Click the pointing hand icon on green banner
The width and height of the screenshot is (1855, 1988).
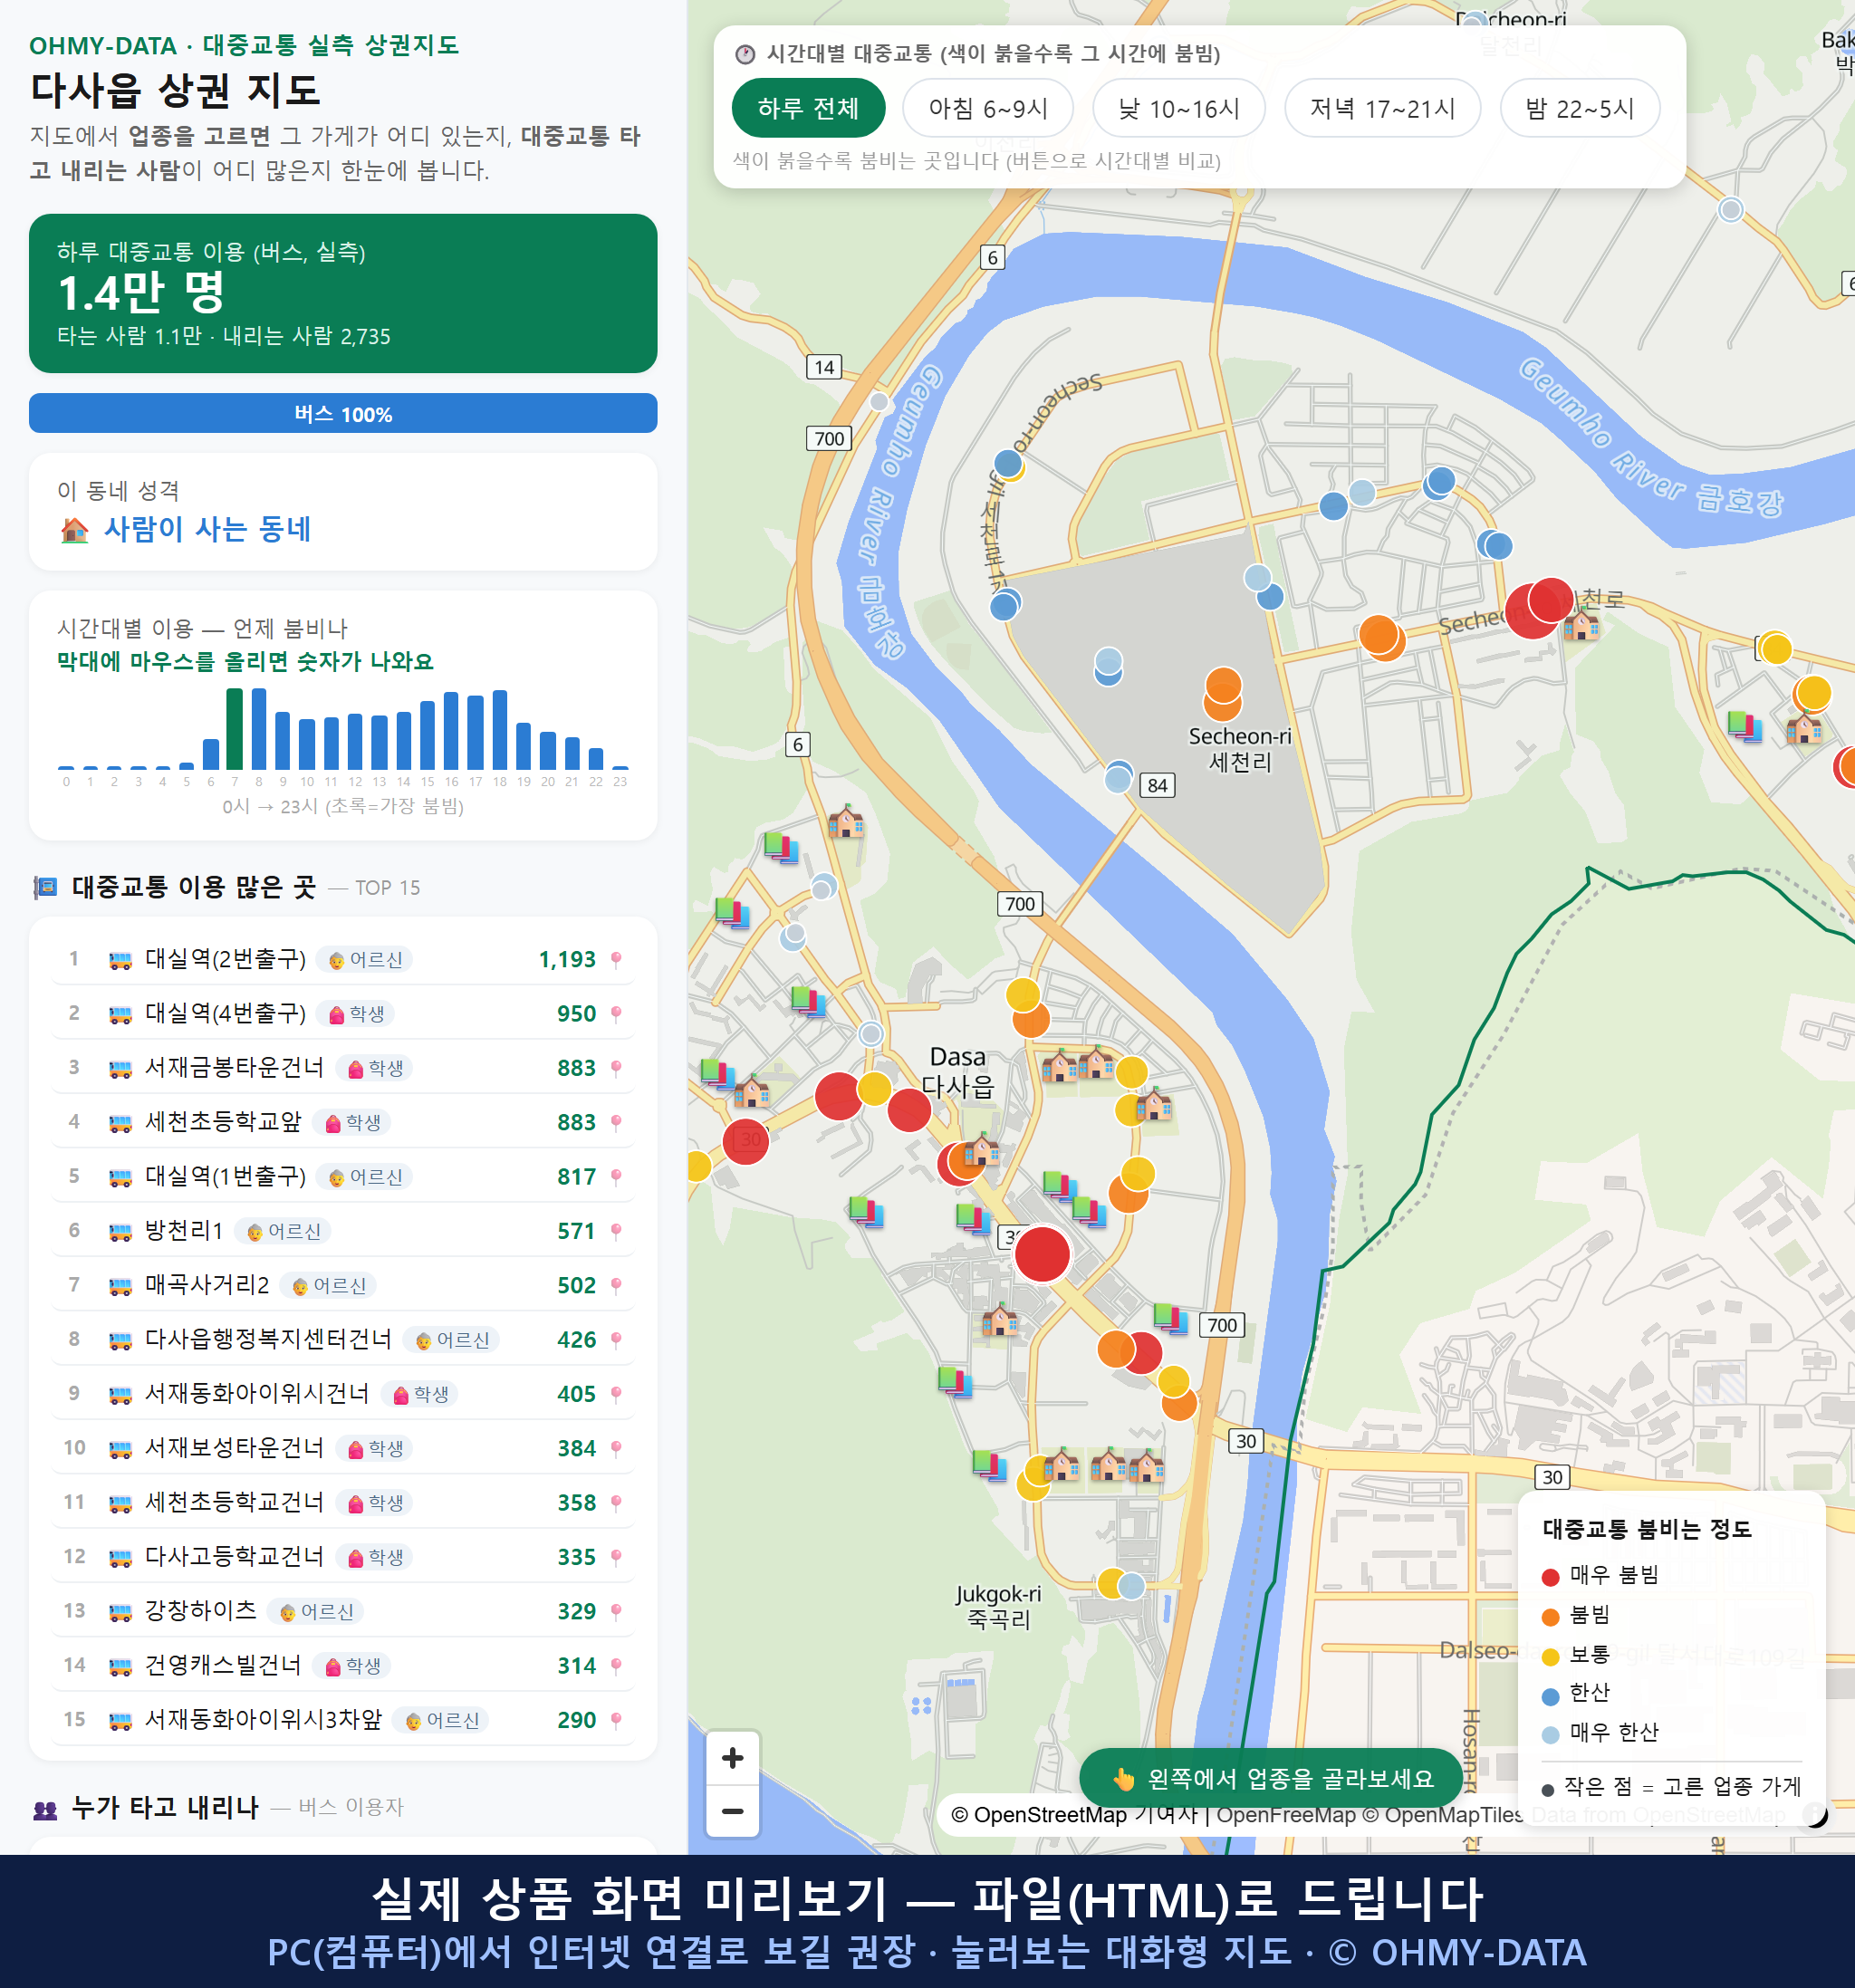point(1124,1778)
